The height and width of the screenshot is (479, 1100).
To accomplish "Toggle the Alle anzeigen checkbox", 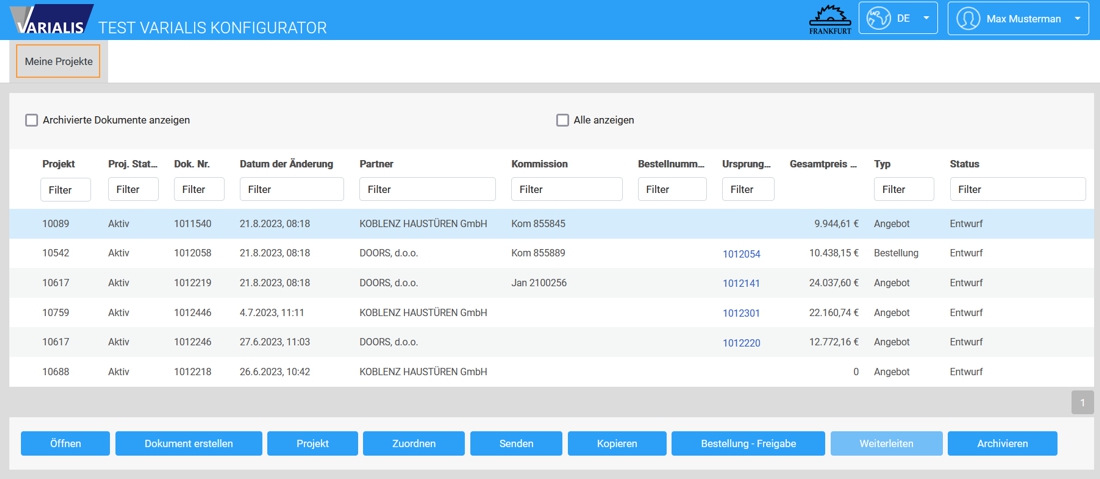I will 562,120.
